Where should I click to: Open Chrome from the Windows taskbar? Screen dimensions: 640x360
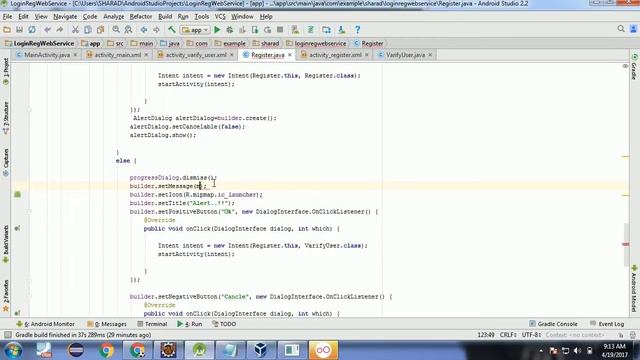coord(107,350)
